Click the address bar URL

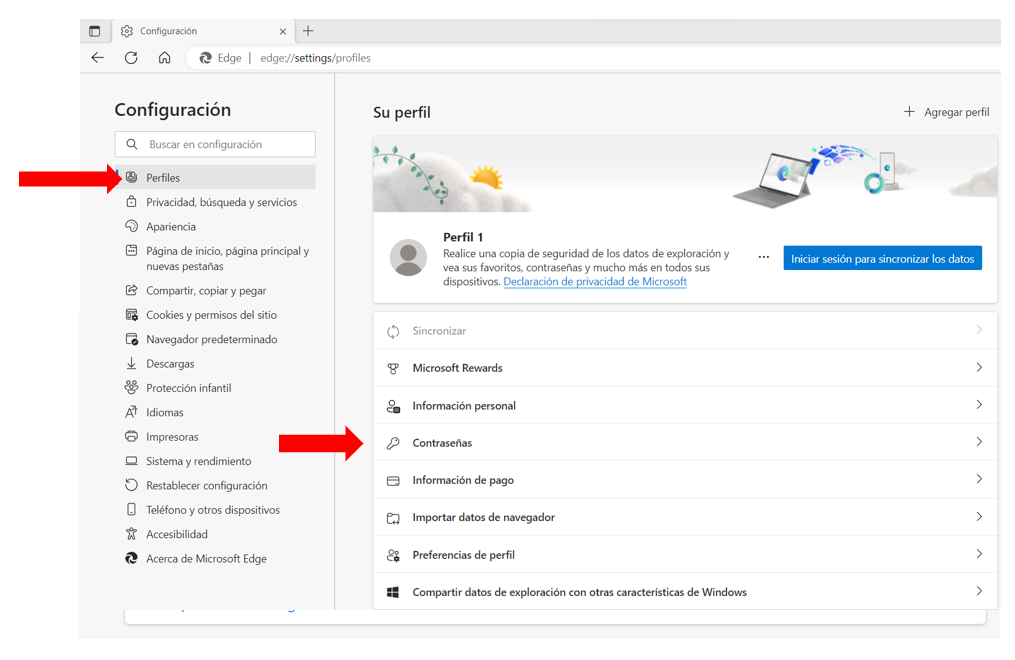[315, 58]
